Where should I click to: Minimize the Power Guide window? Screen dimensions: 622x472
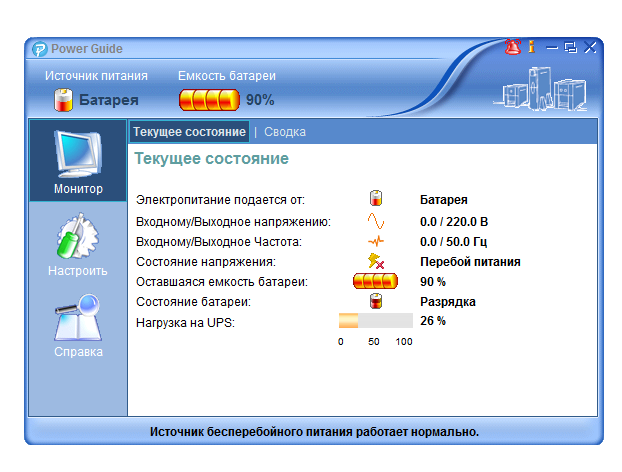(552, 48)
